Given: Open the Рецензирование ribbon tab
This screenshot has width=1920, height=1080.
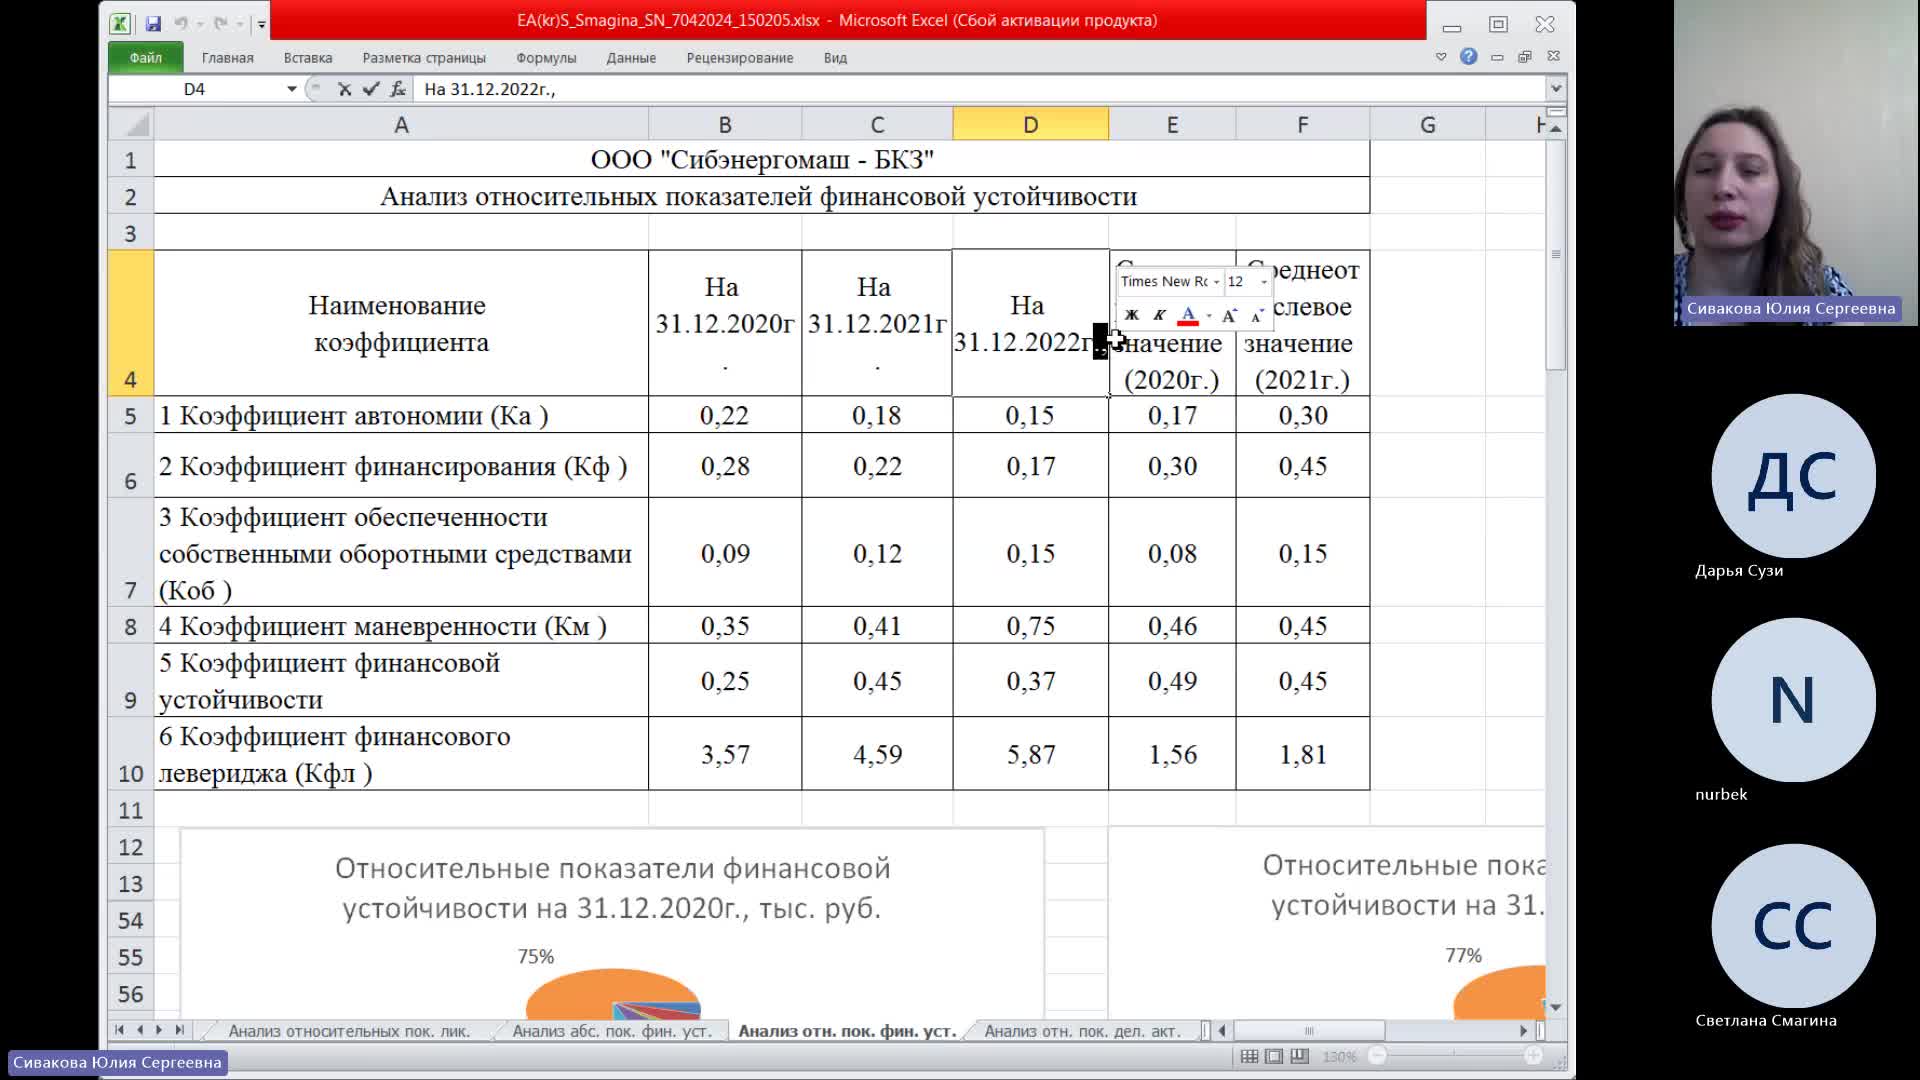Looking at the screenshot, I should click(x=740, y=57).
